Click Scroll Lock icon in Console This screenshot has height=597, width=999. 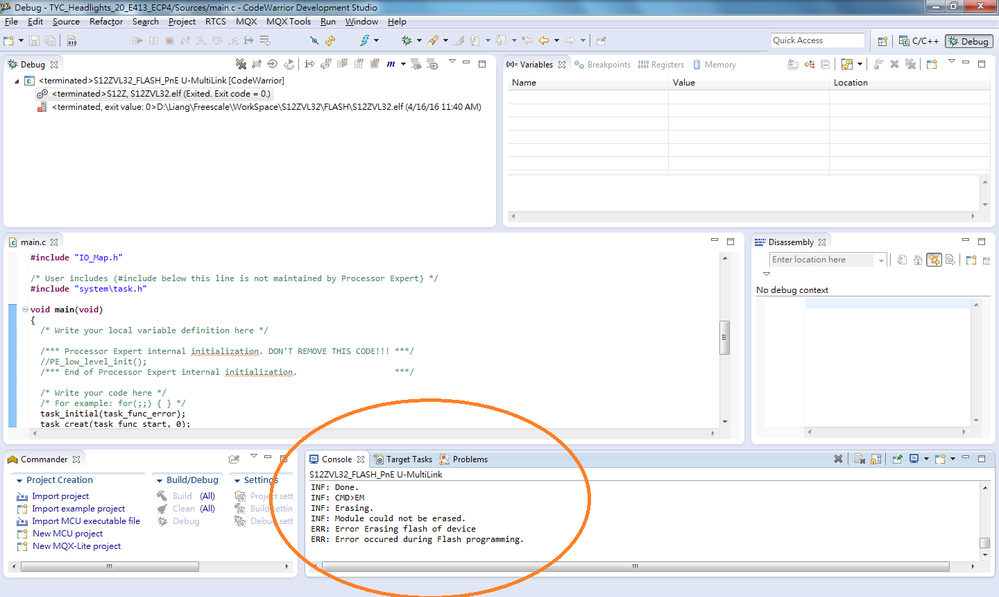click(876, 459)
